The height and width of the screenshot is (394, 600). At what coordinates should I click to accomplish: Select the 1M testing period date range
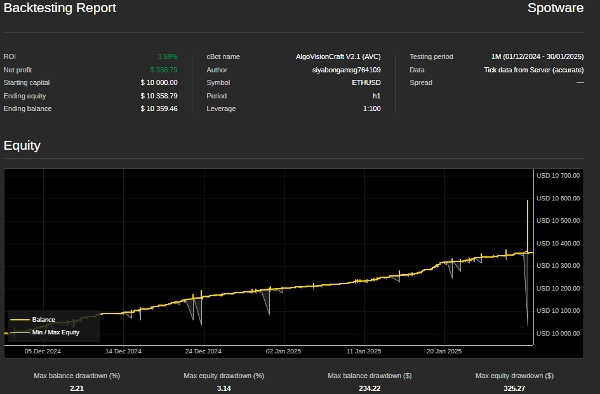(x=538, y=57)
